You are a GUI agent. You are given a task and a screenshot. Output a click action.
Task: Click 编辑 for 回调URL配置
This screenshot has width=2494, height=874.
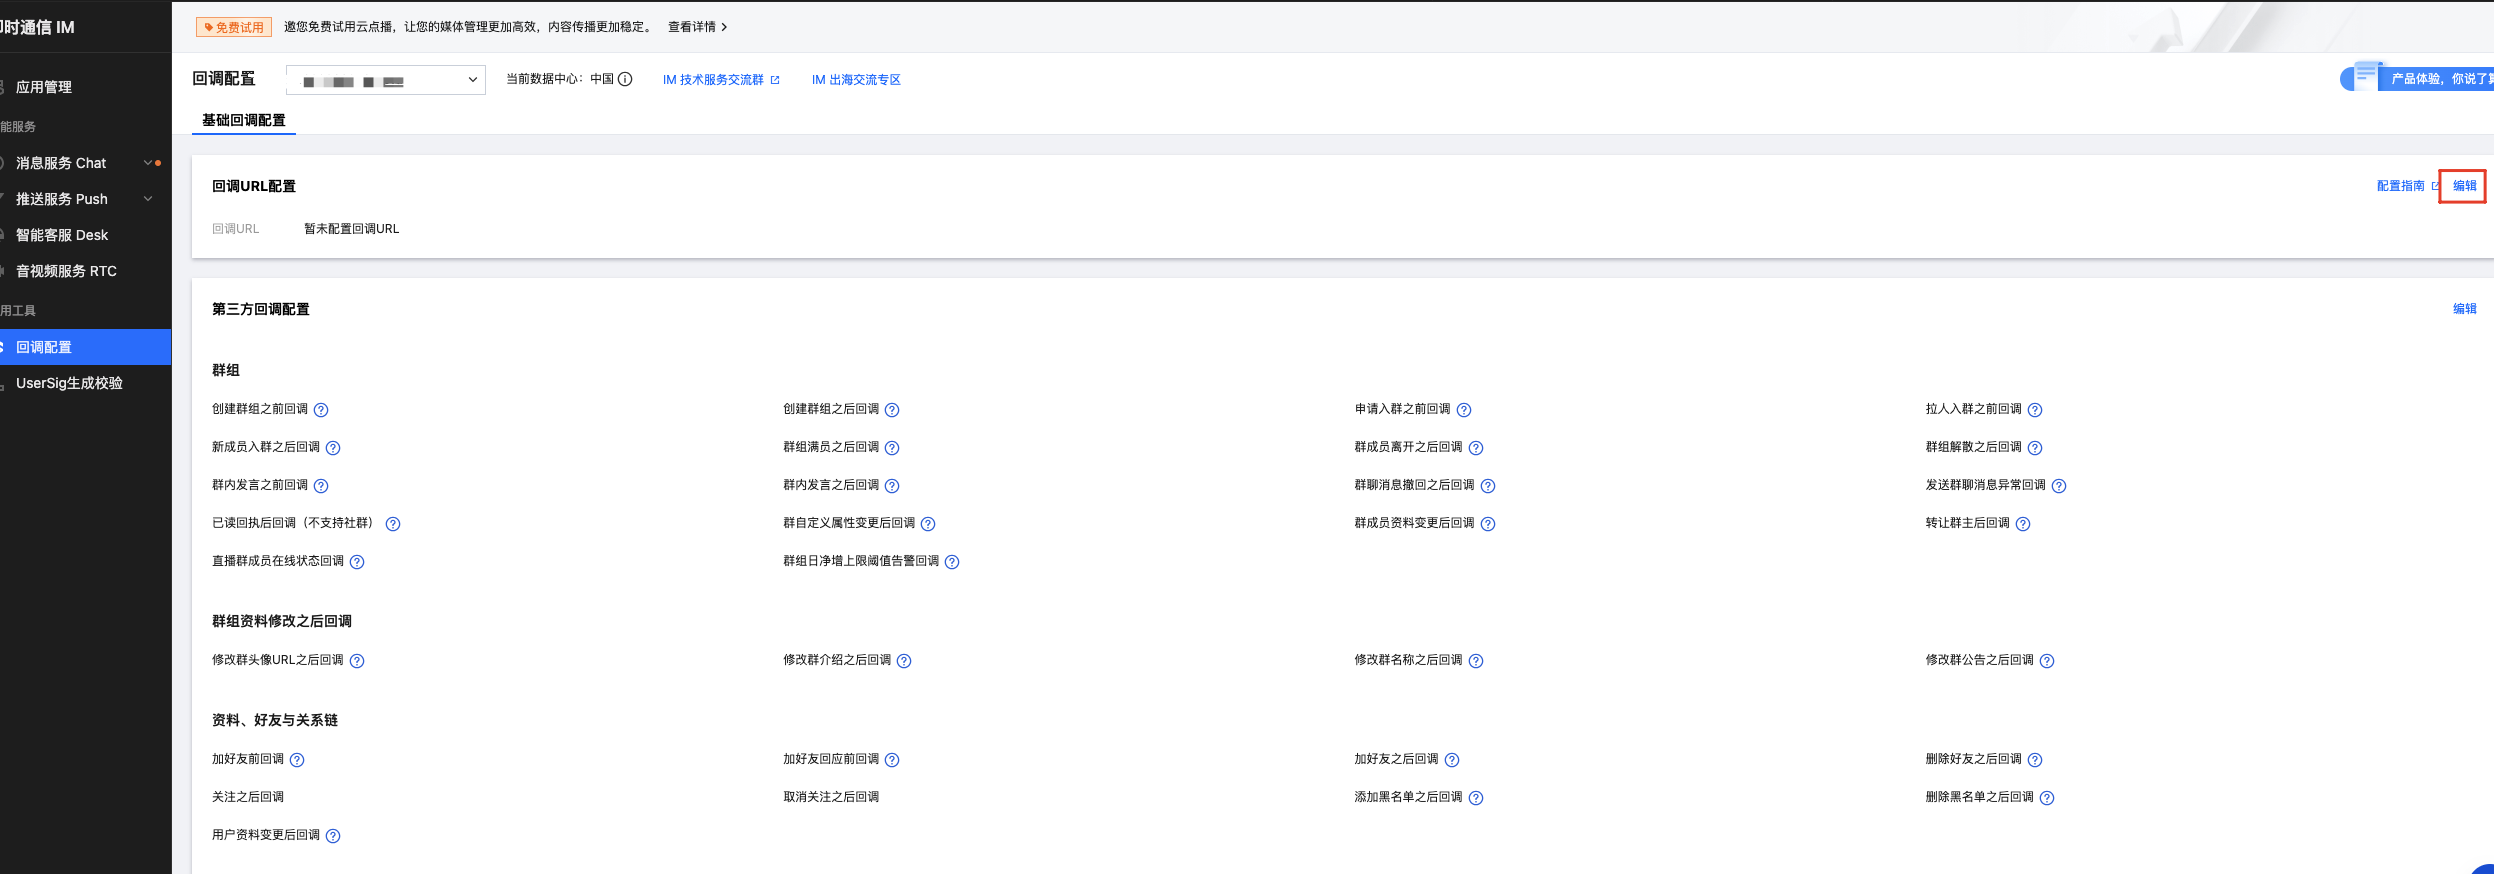(x=2464, y=186)
